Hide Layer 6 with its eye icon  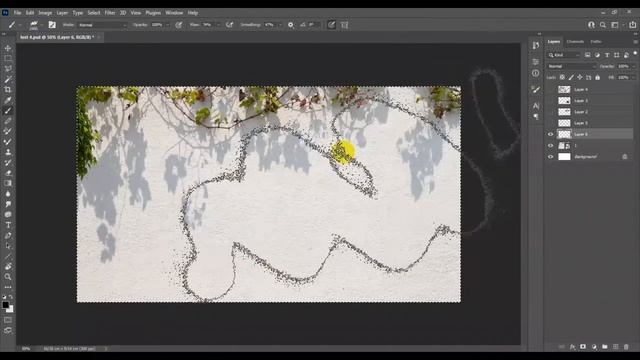click(550, 134)
